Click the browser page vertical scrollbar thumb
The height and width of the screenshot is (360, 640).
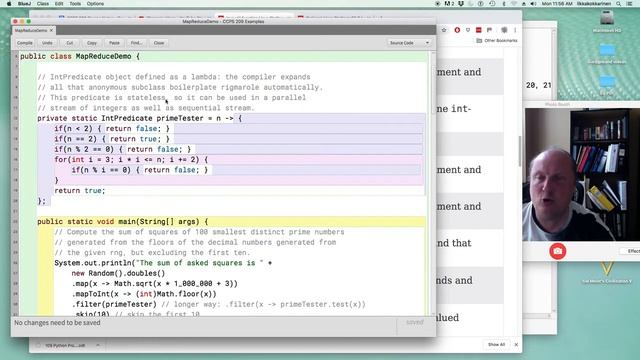click(520, 151)
